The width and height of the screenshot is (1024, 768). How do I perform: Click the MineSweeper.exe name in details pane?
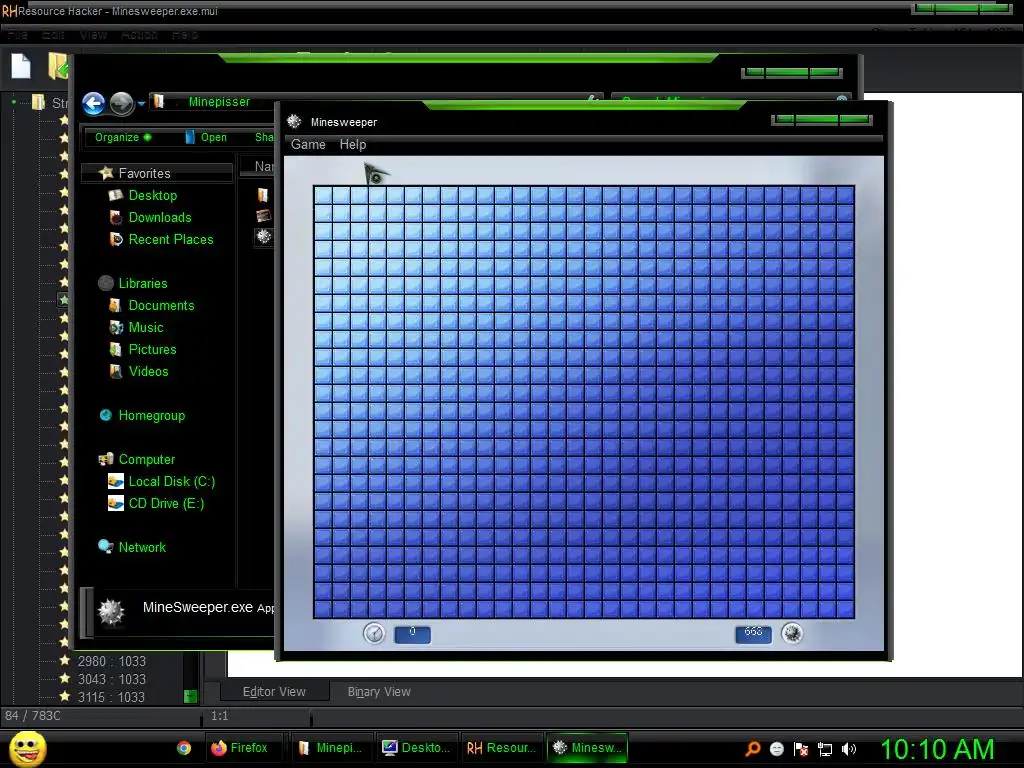coord(197,607)
